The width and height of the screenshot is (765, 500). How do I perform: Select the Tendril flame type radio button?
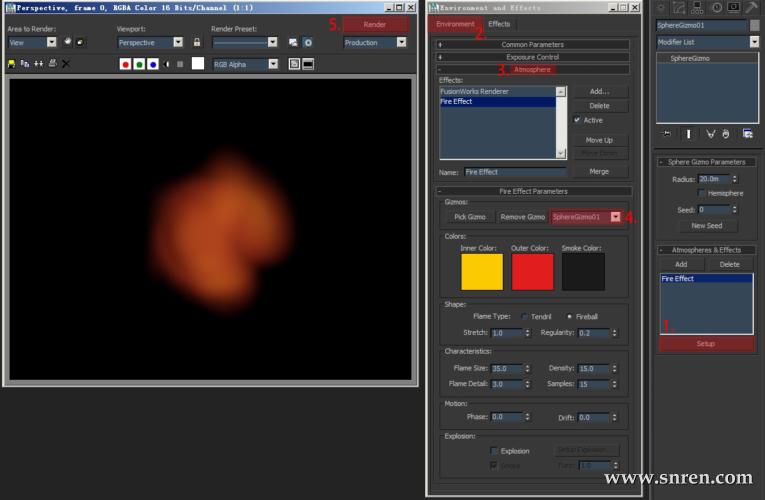click(524, 316)
